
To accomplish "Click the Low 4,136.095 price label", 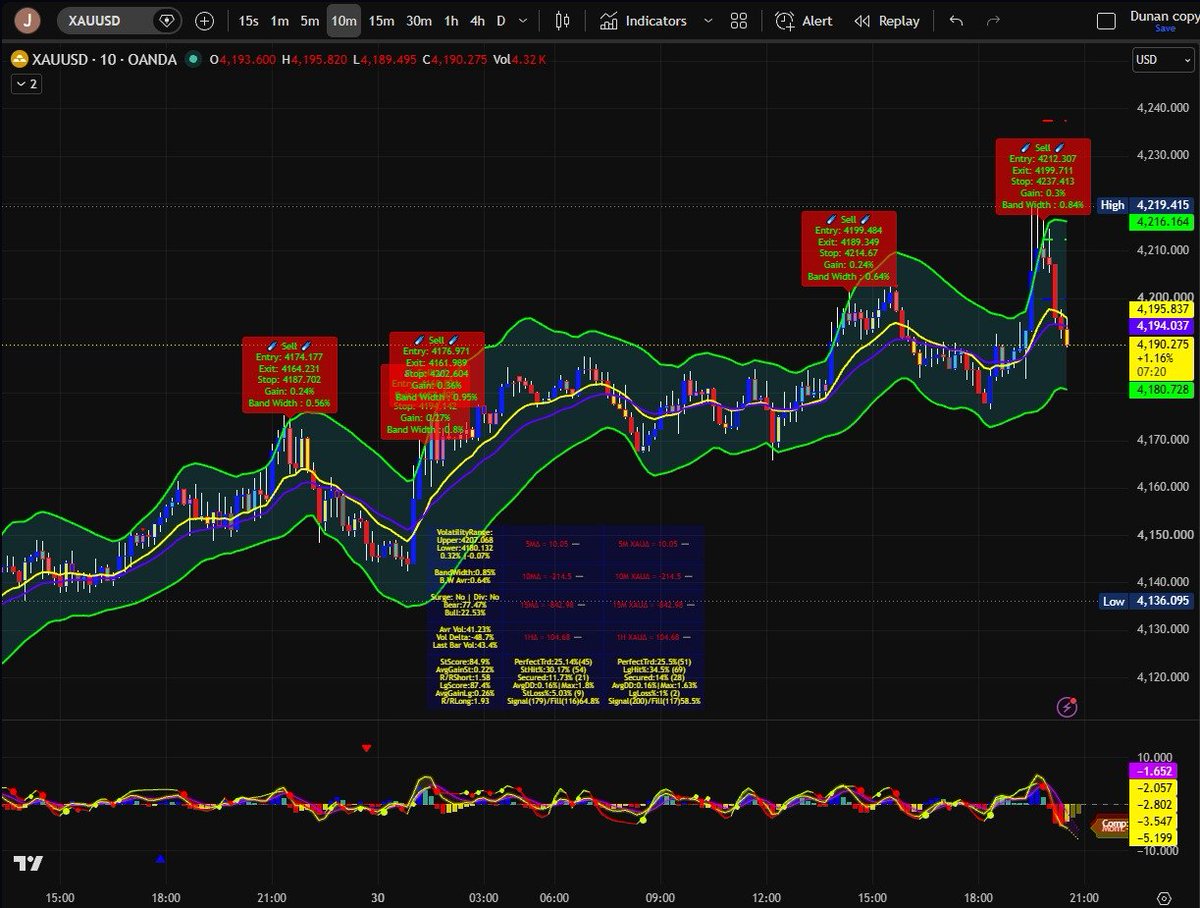I will tap(1145, 601).
